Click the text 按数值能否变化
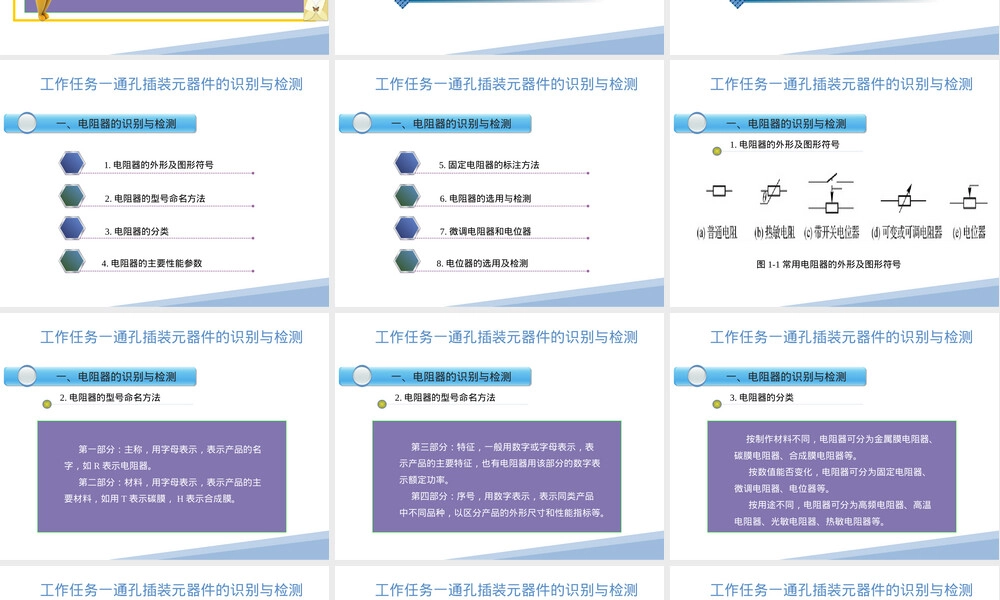Image resolution: width=1000 pixels, height=600 pixels. pos(783,472)
